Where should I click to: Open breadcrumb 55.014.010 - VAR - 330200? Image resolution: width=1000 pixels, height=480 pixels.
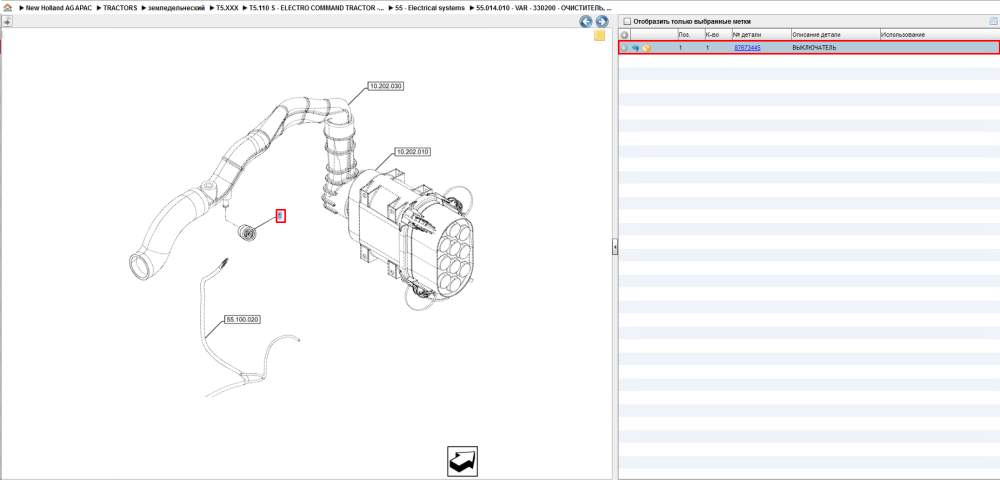click(543, 8)
